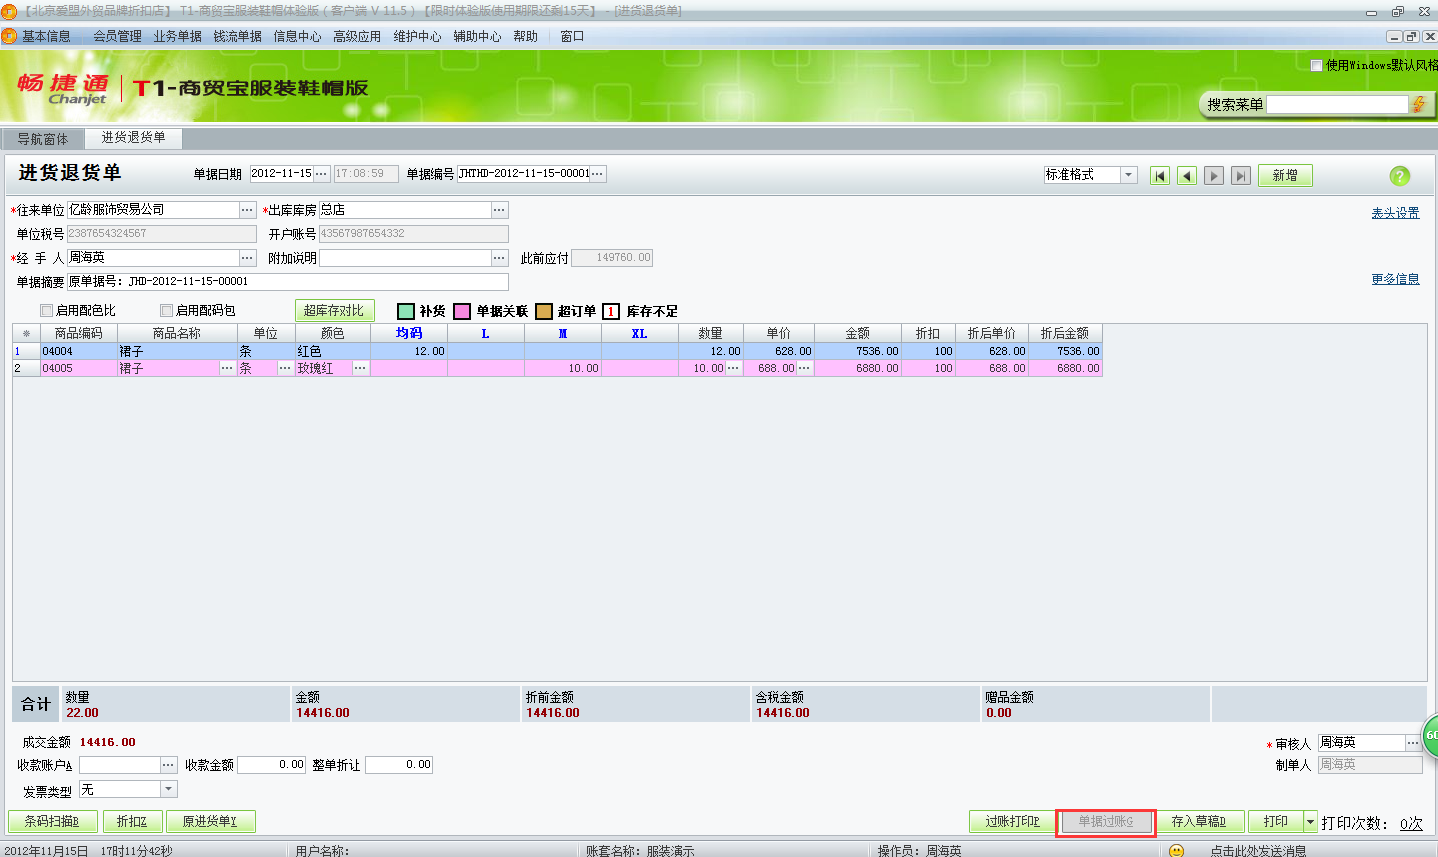This screenshot has height=857, width=1438.
Task: Open the 钱流单据 menu
Action: [x=238, y=37]
